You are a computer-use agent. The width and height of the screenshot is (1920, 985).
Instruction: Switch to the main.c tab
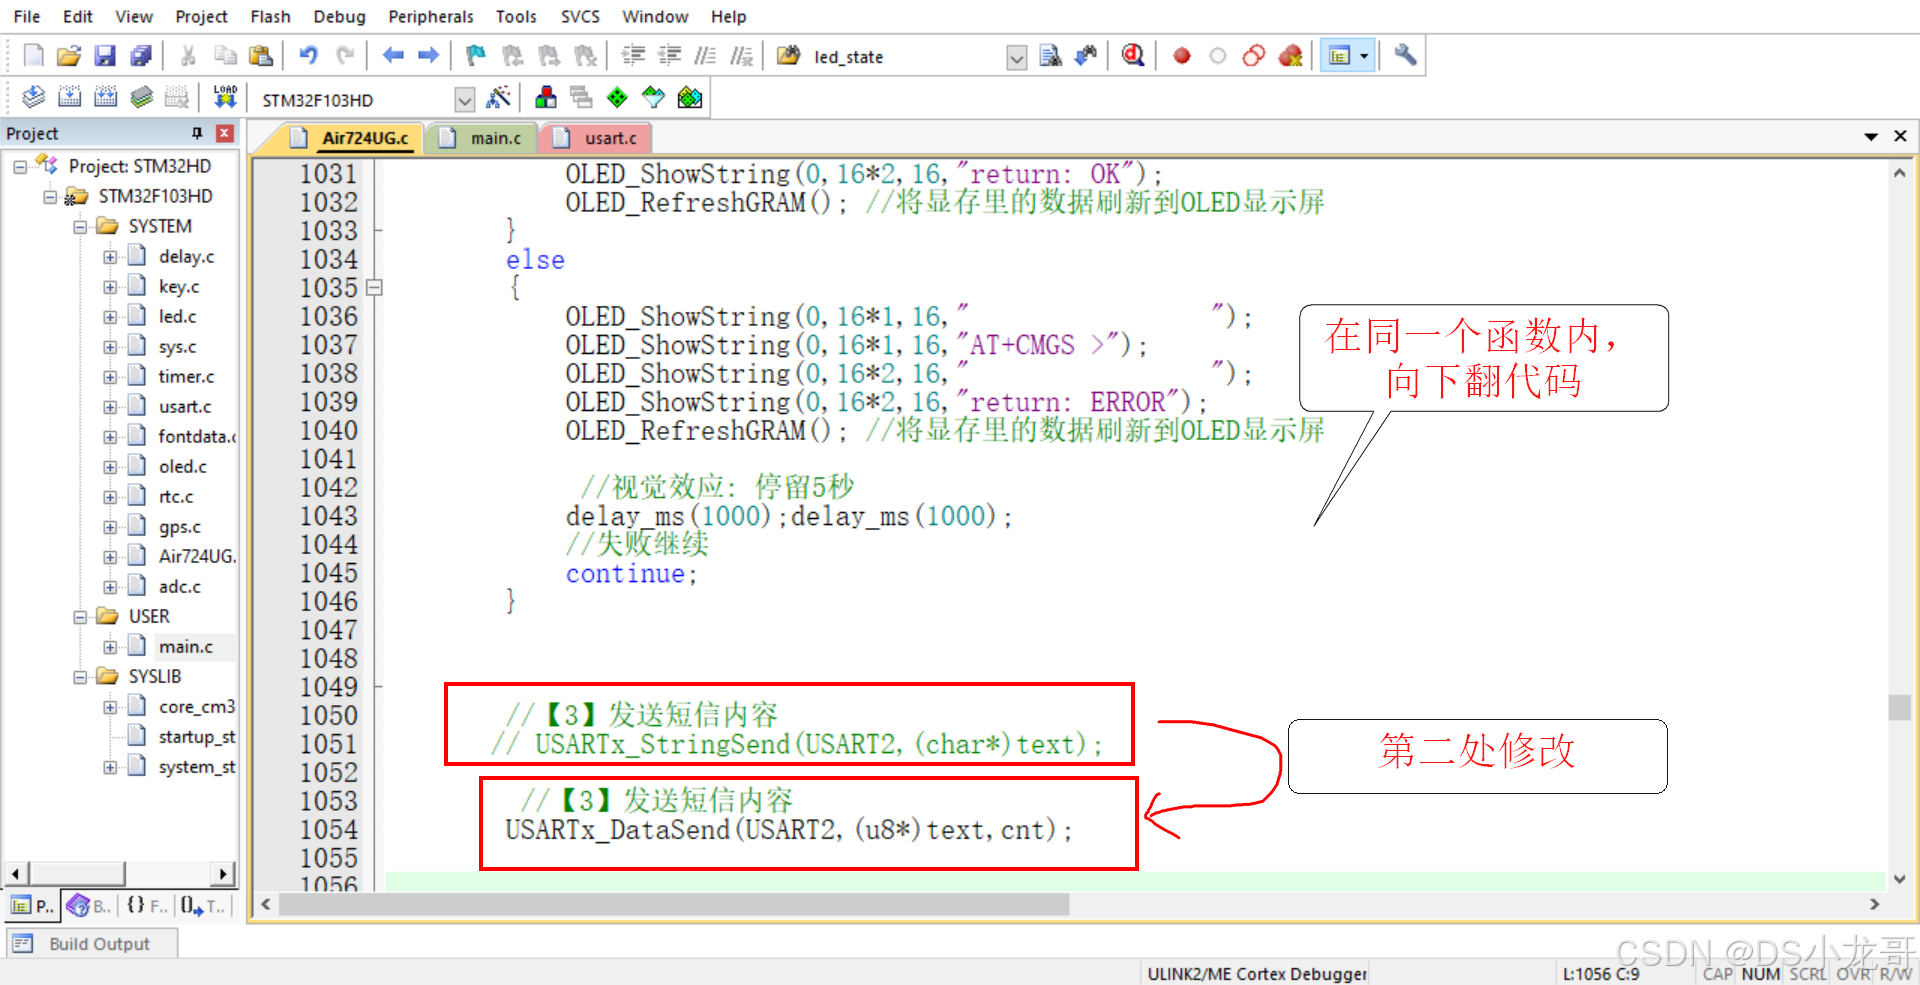click(485, 138)
